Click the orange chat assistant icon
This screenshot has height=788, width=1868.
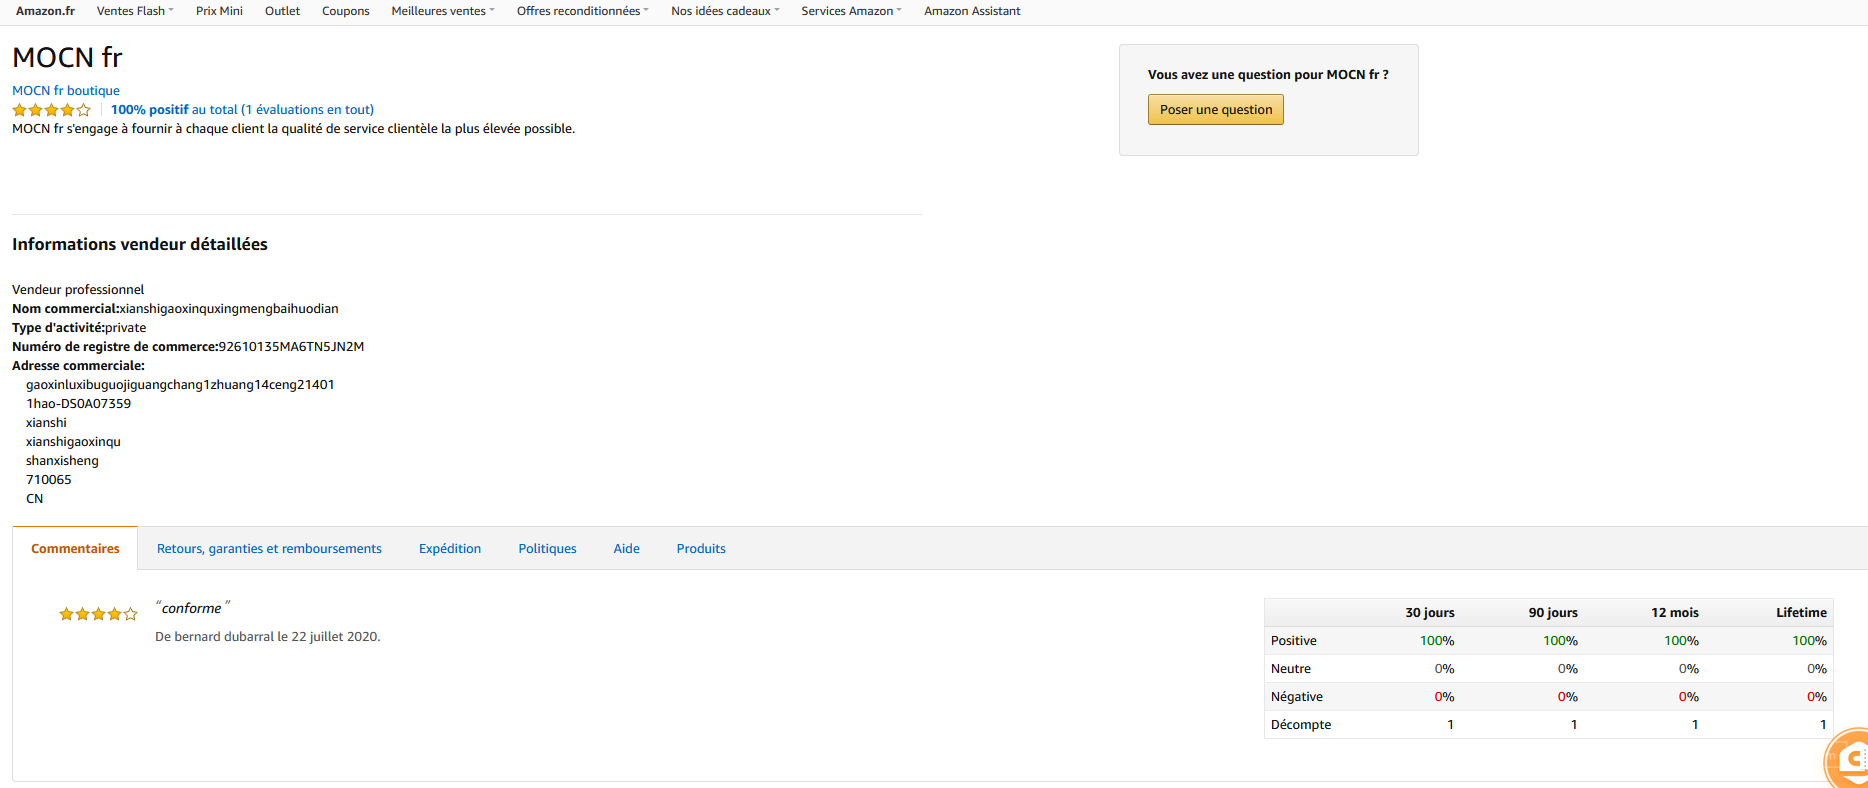click(x=1850, y=760)
